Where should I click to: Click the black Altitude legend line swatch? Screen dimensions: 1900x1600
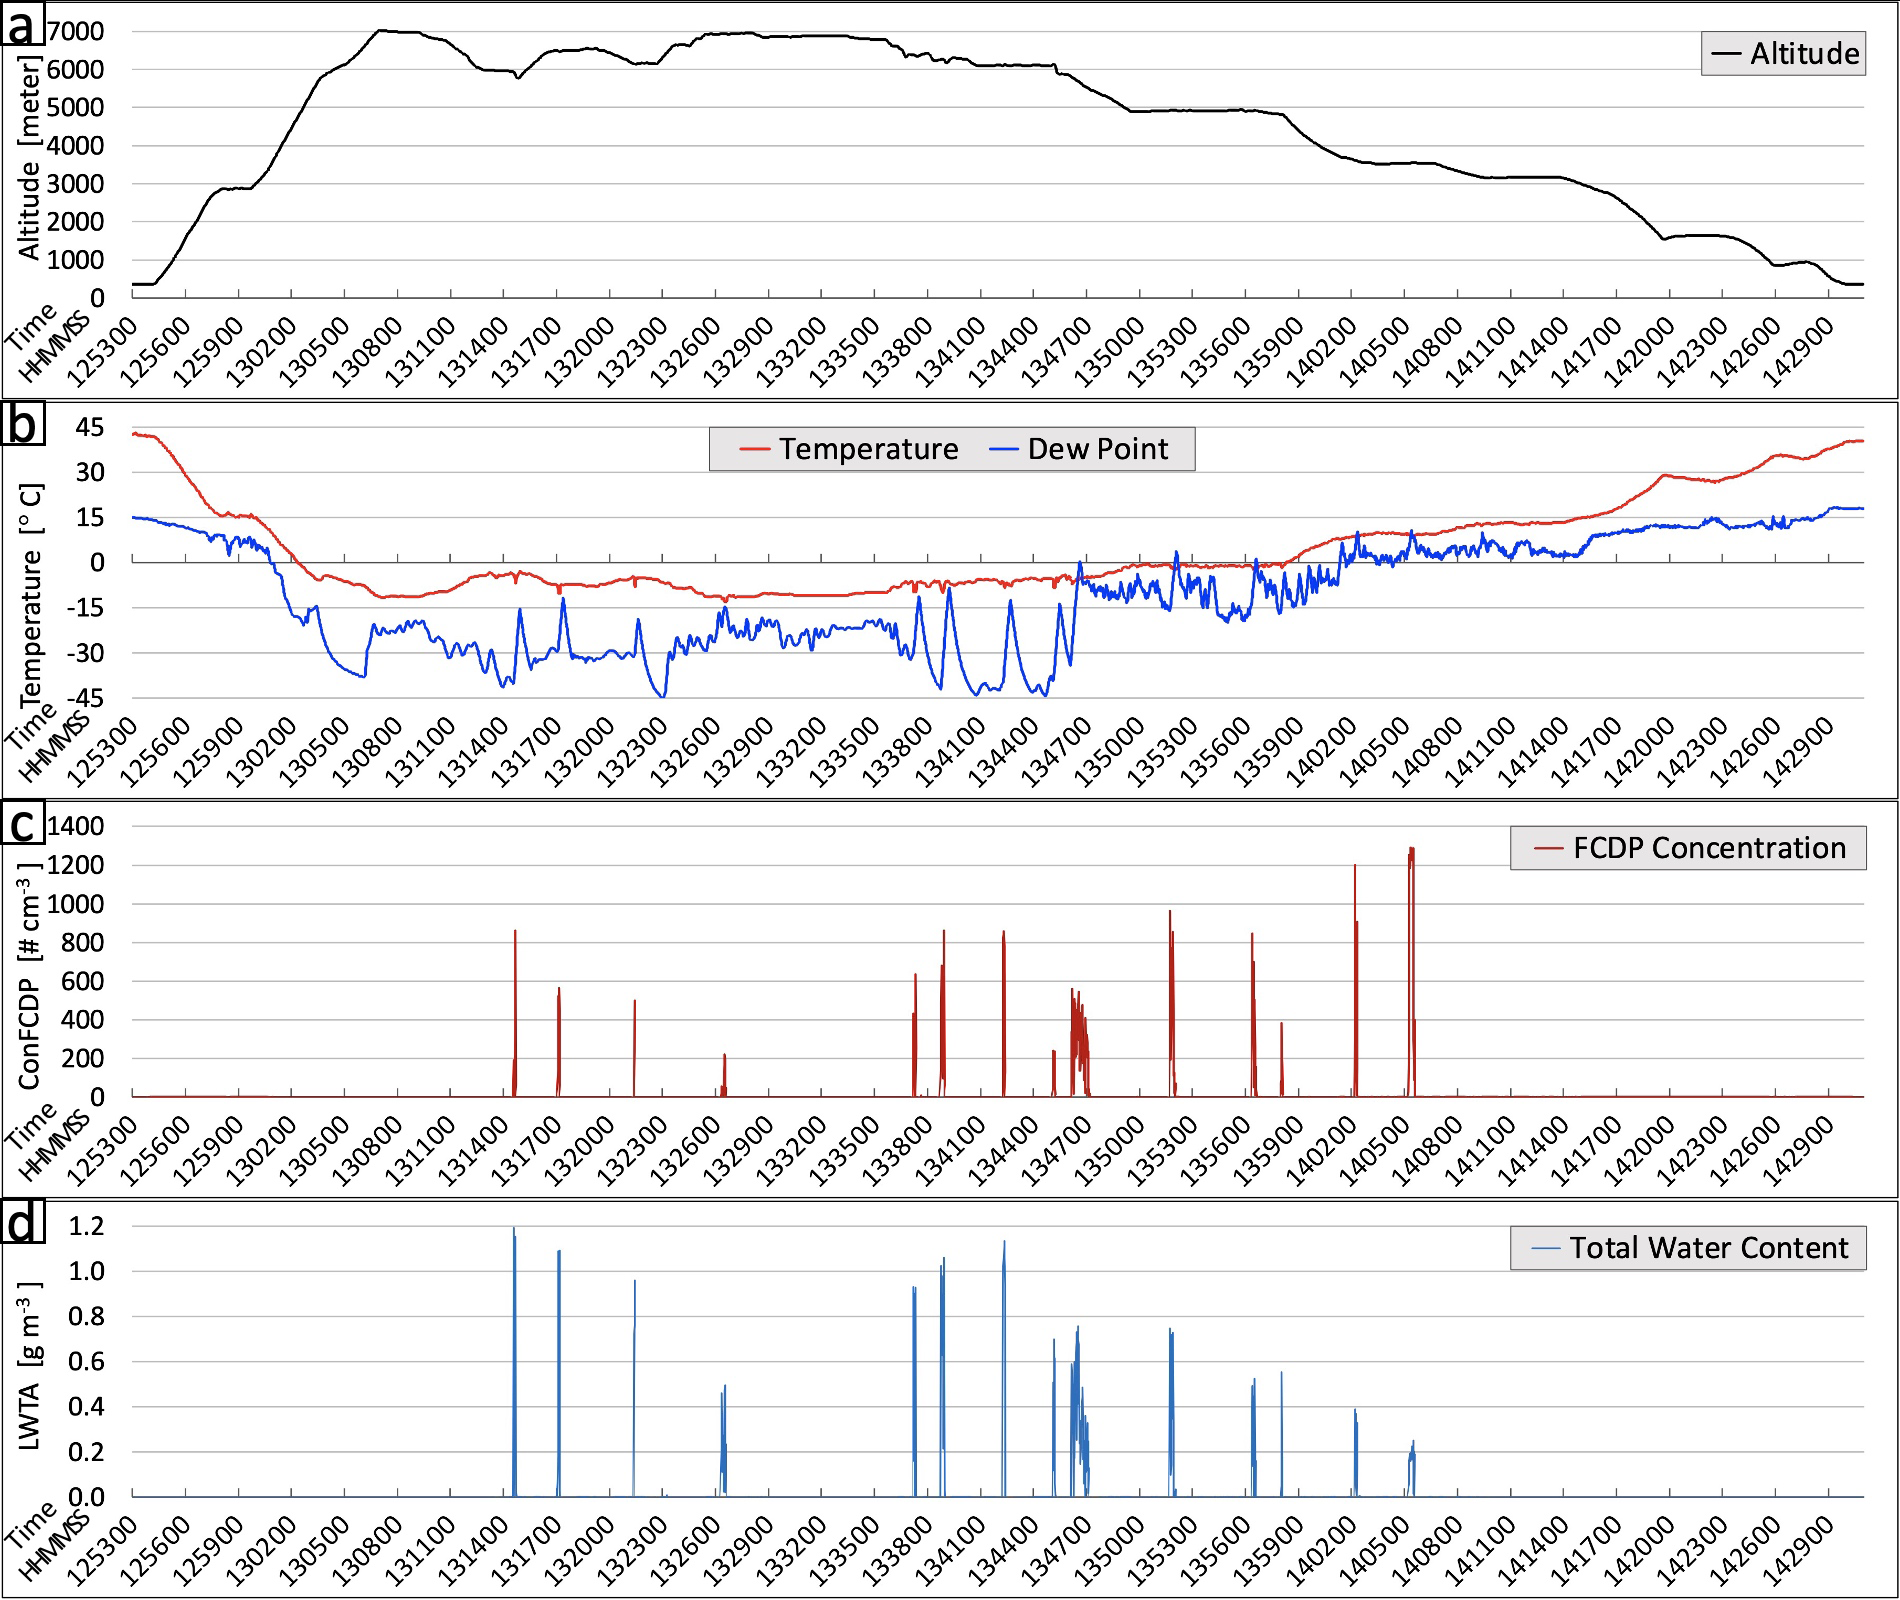(1727, 54)
